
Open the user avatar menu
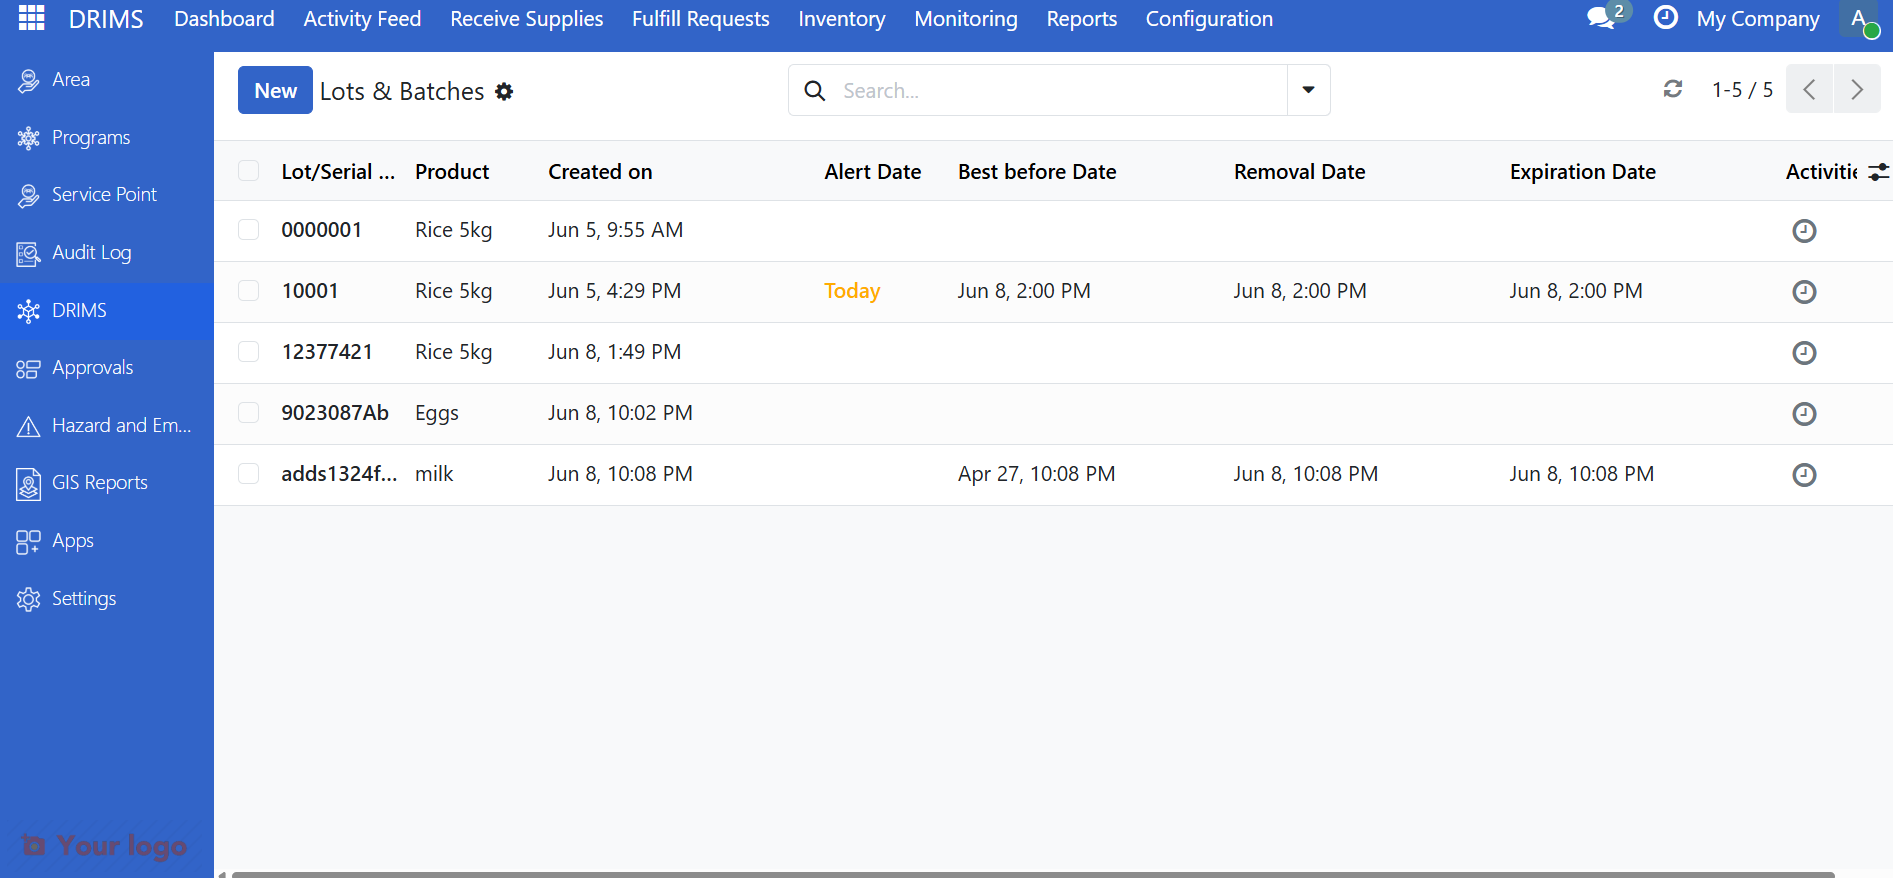click(x=1860, y=19)
